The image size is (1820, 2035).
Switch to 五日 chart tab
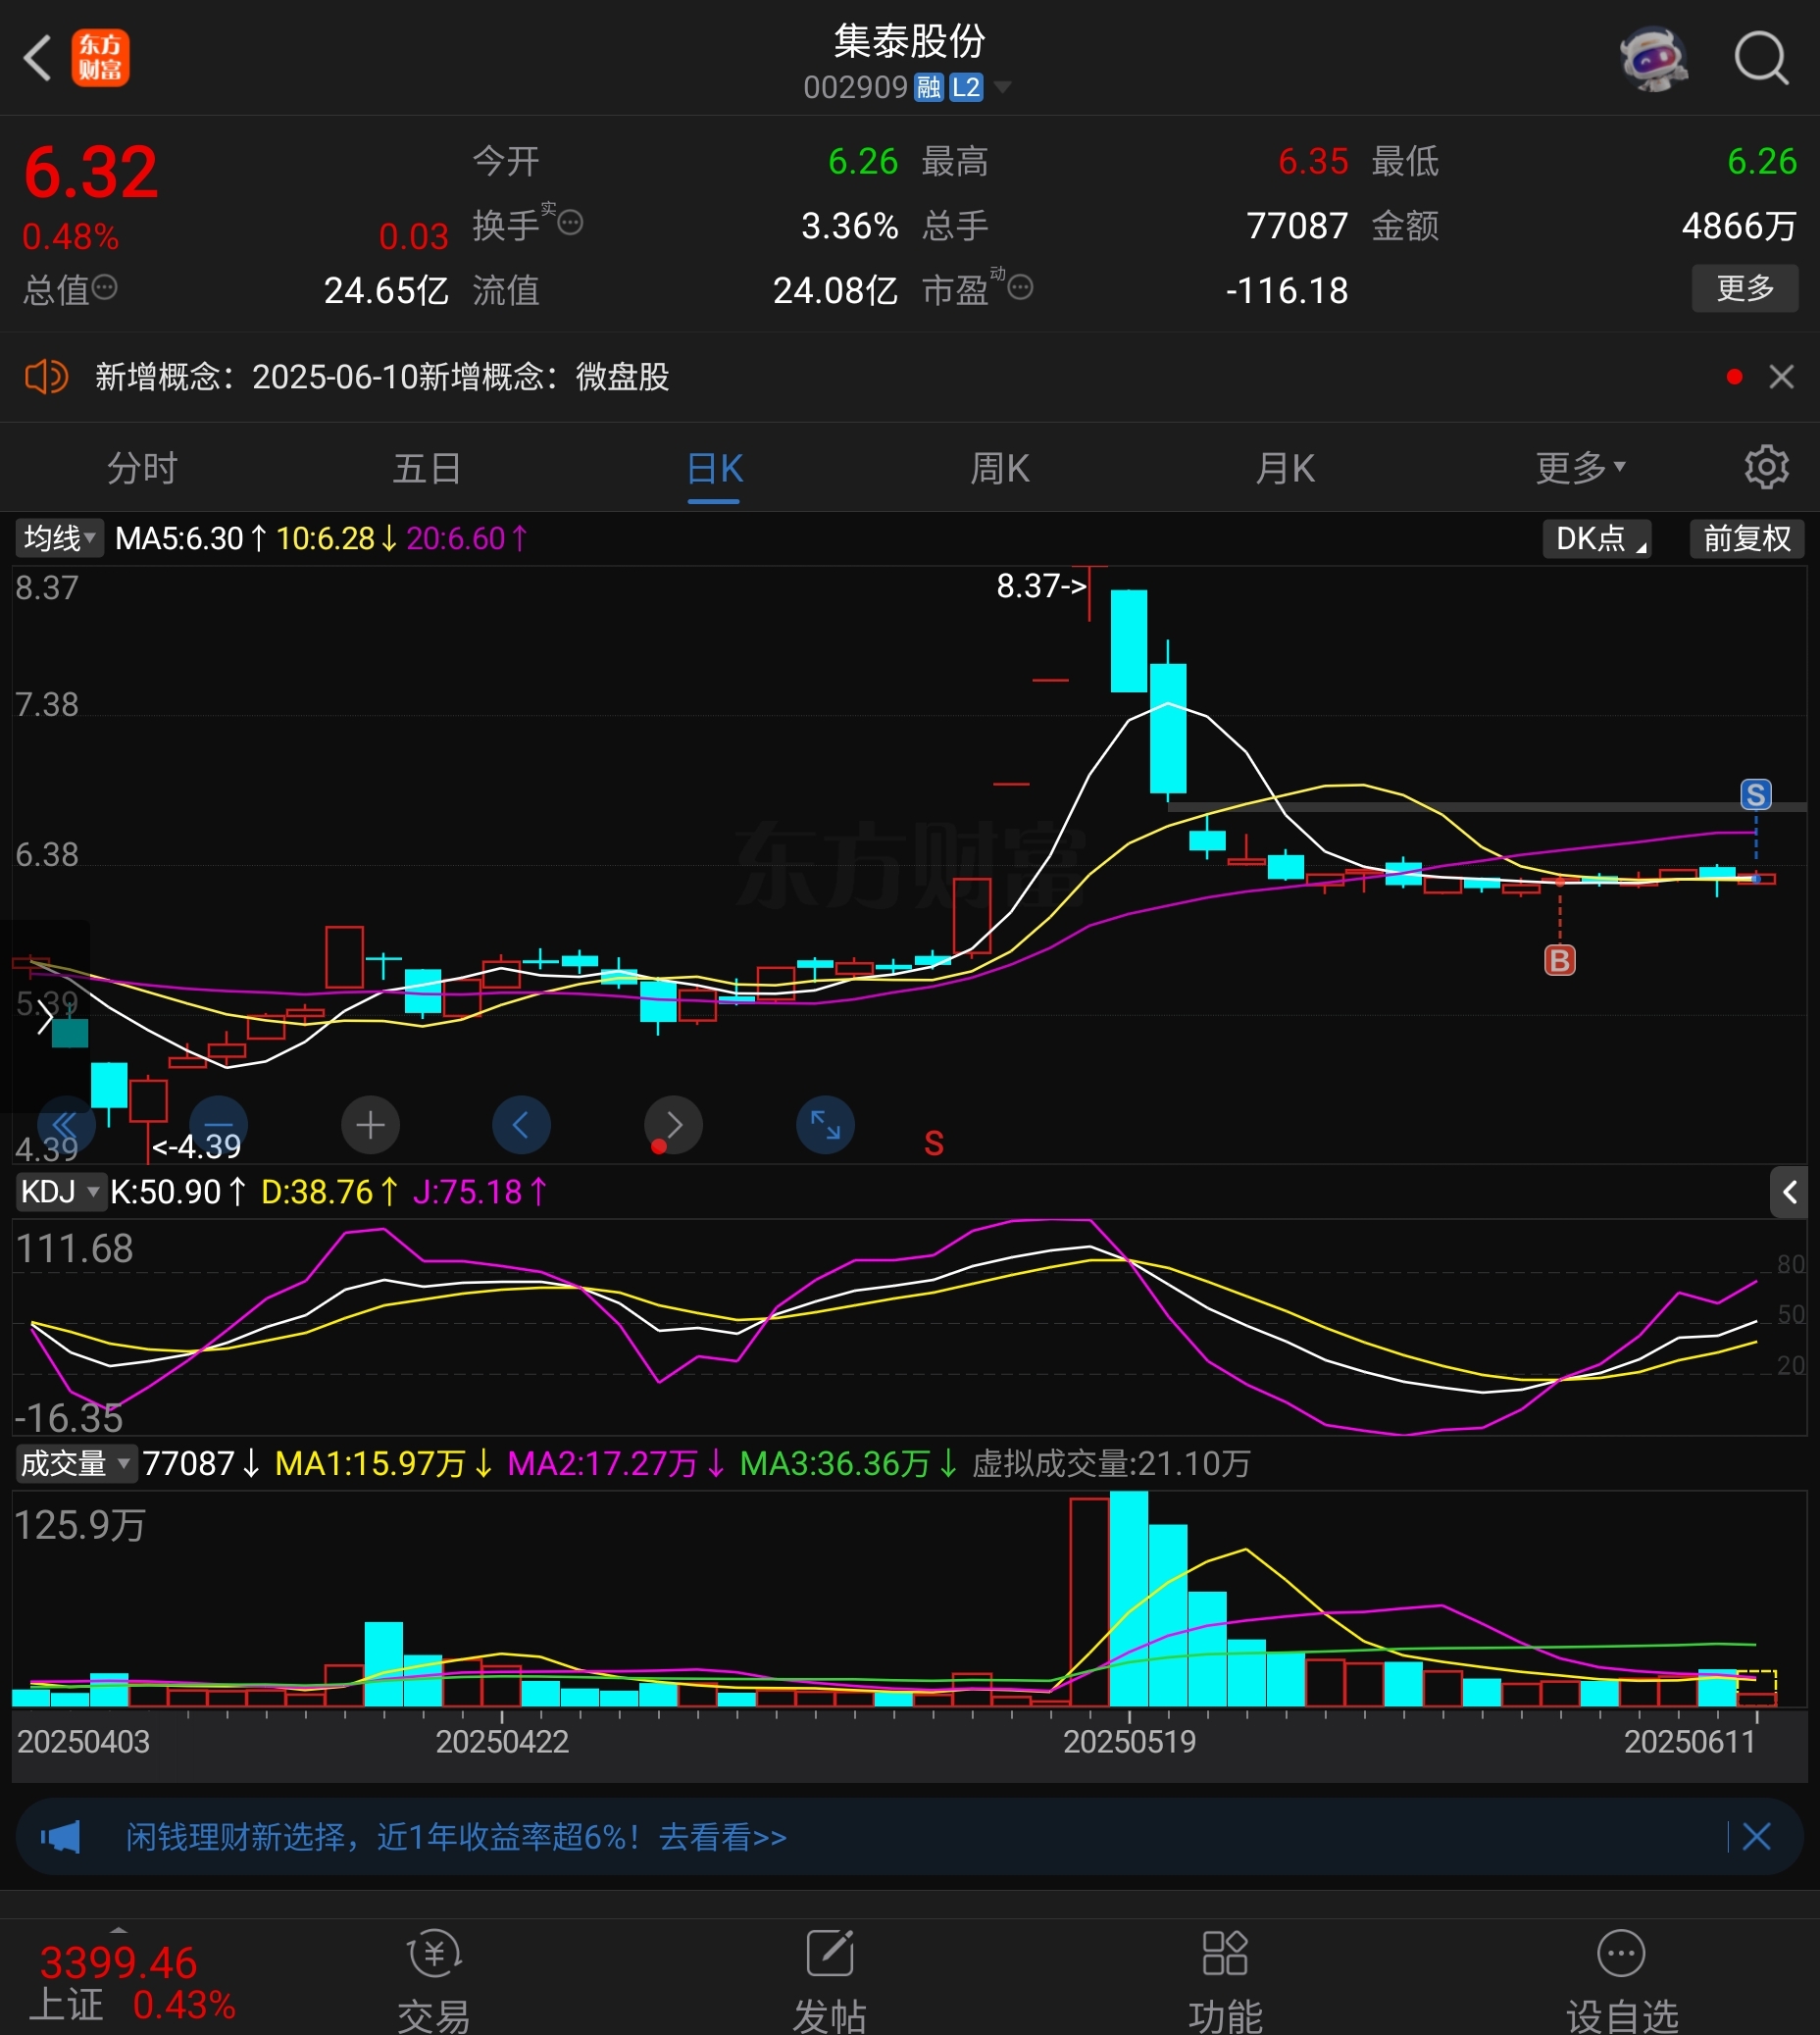pos(427,468)
